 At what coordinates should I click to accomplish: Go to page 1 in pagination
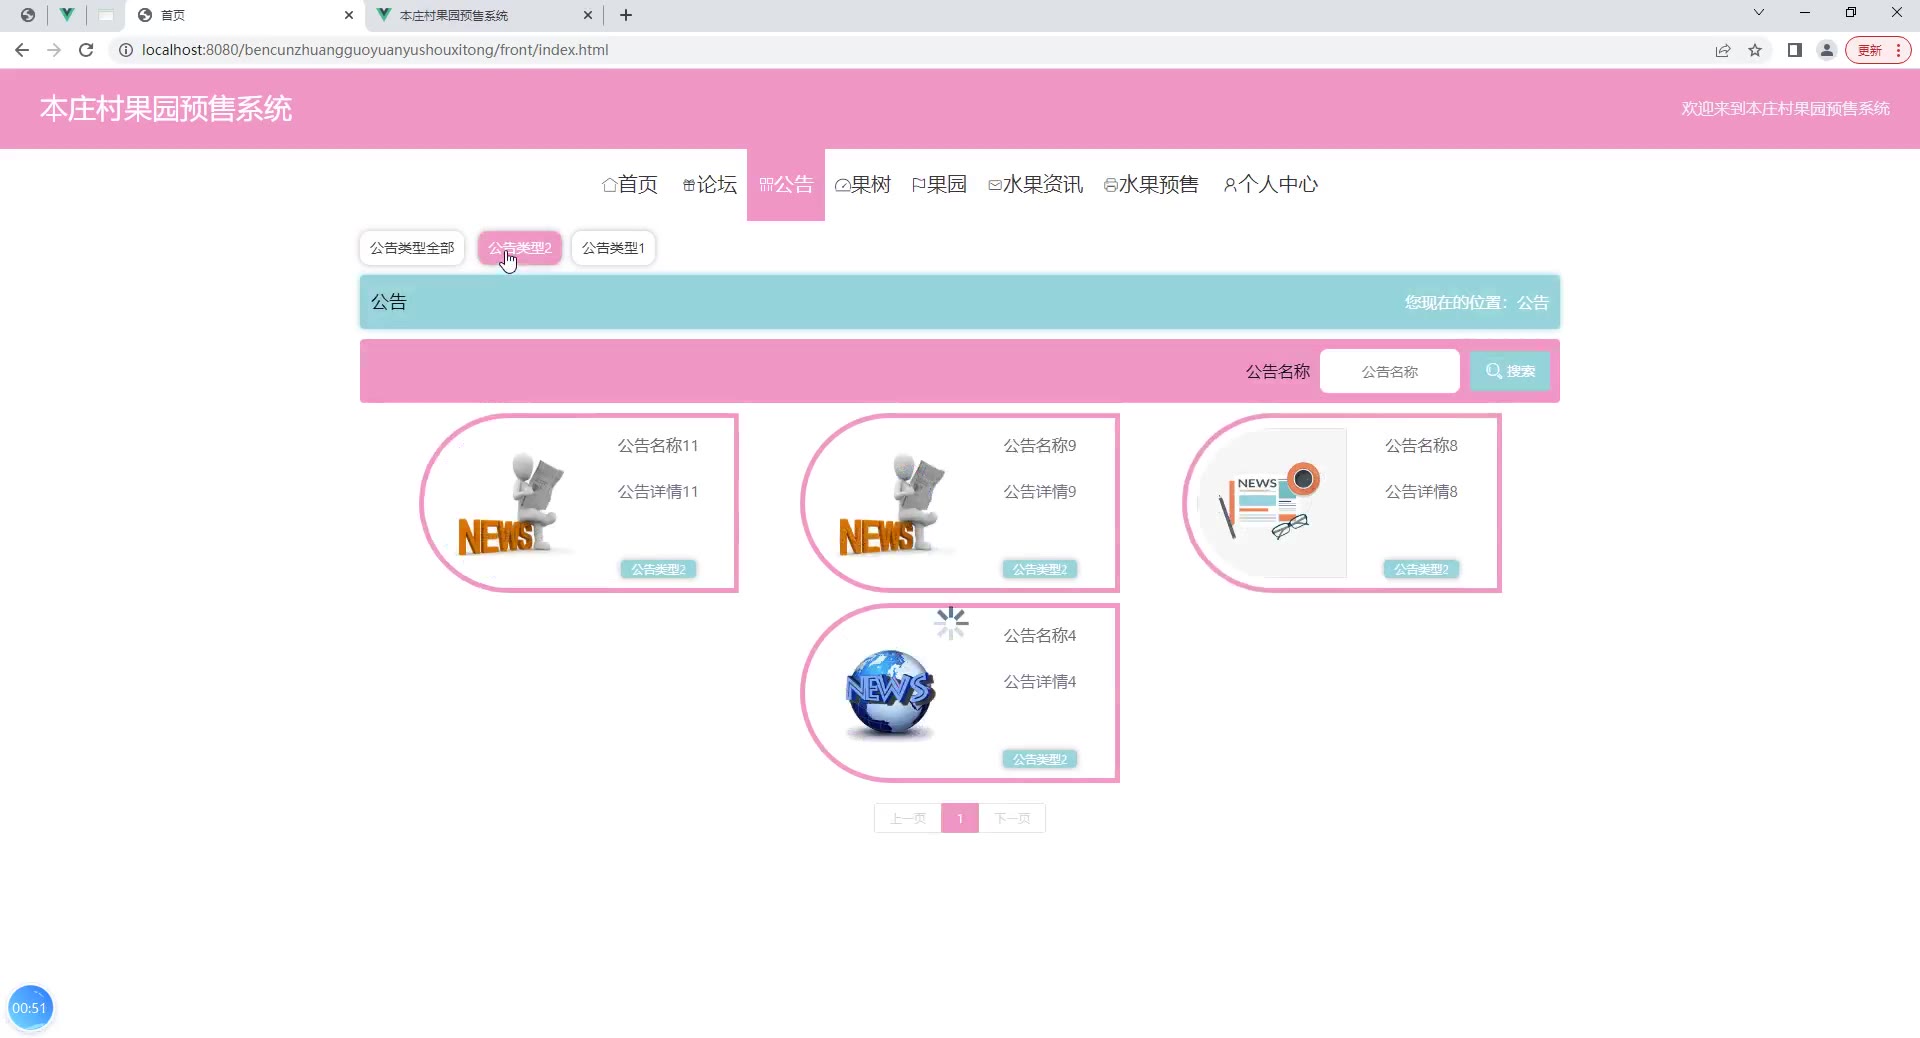pyautogui.click(x=960, y=818)
